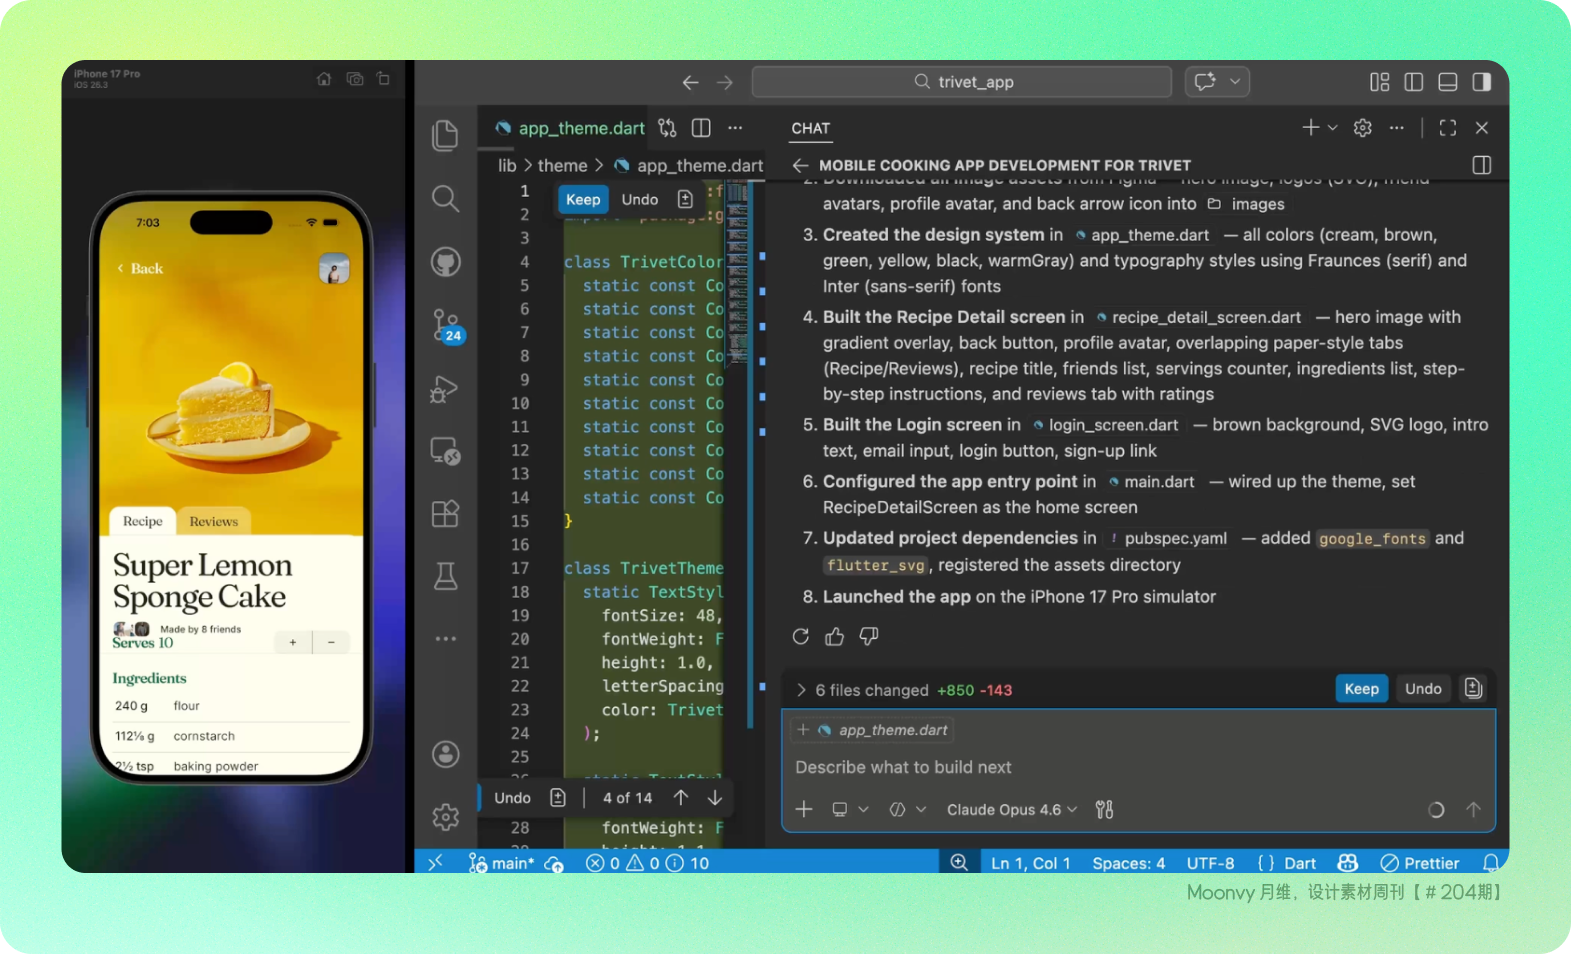
Task: Toggle the secondary side bar layout
Action: pos(1481,82)
